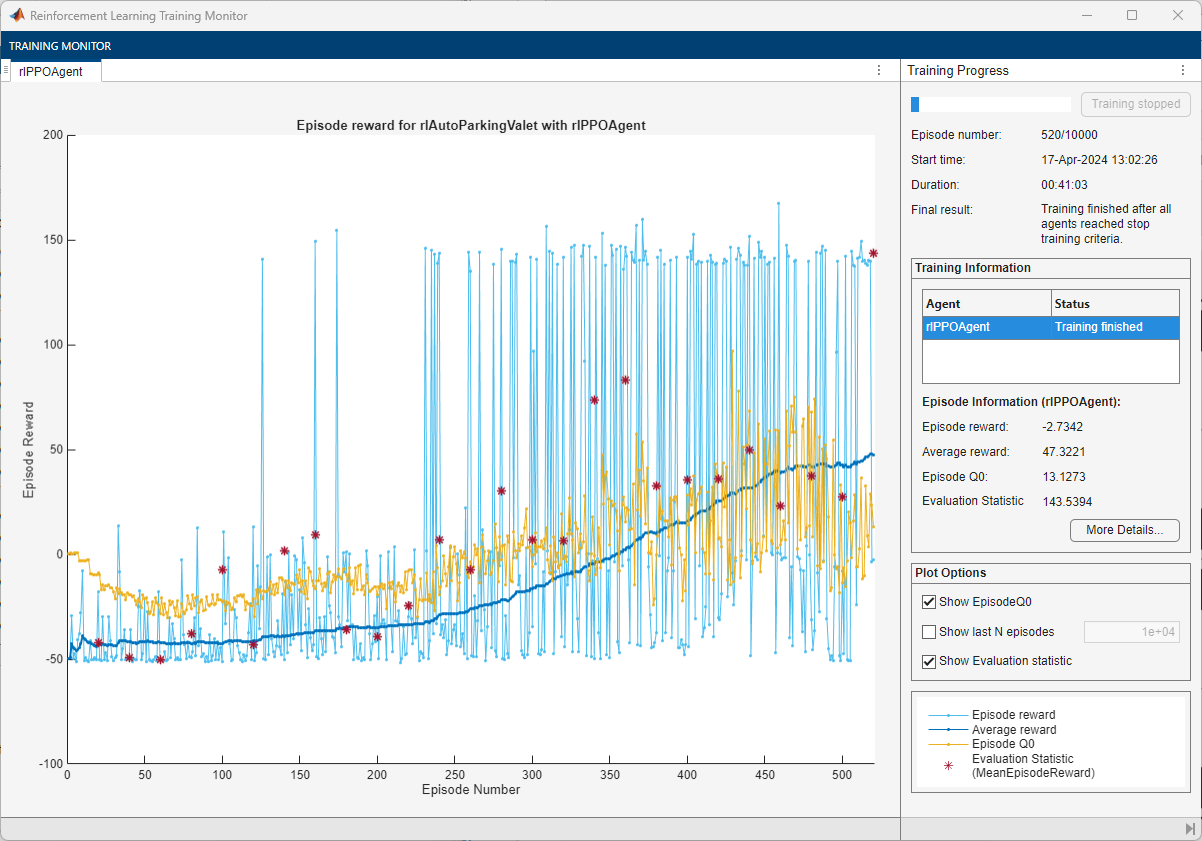Image resolution: width=1202 pixels, height=841 pixels.
Task: Open the document area three-dot actions menu
Action: point(879,70)
